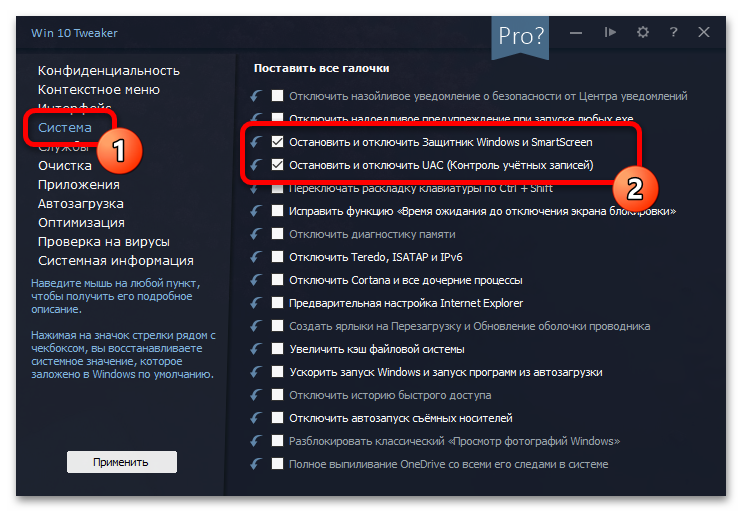Check Отключить Teredo, ISATAP и IPv6
Viewport: 742px width, 512px height.
point(277,256)
